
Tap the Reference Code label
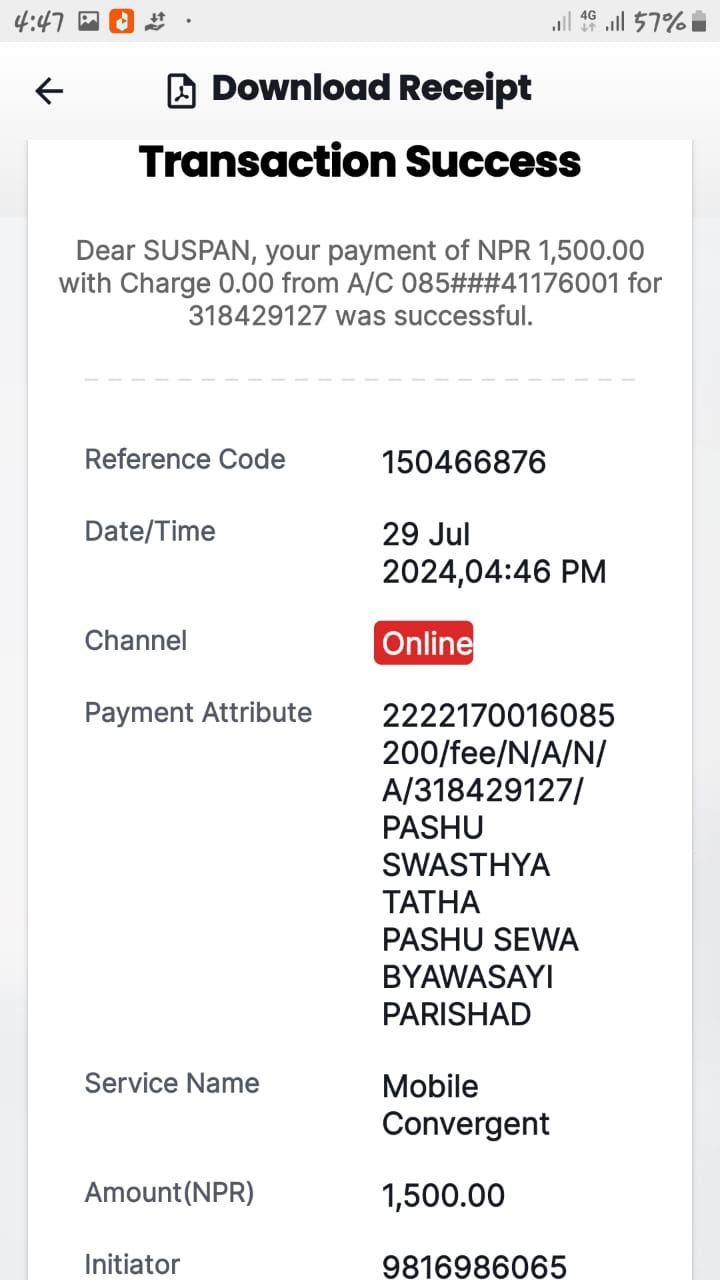pyautogui.click(x=185, y=459)
